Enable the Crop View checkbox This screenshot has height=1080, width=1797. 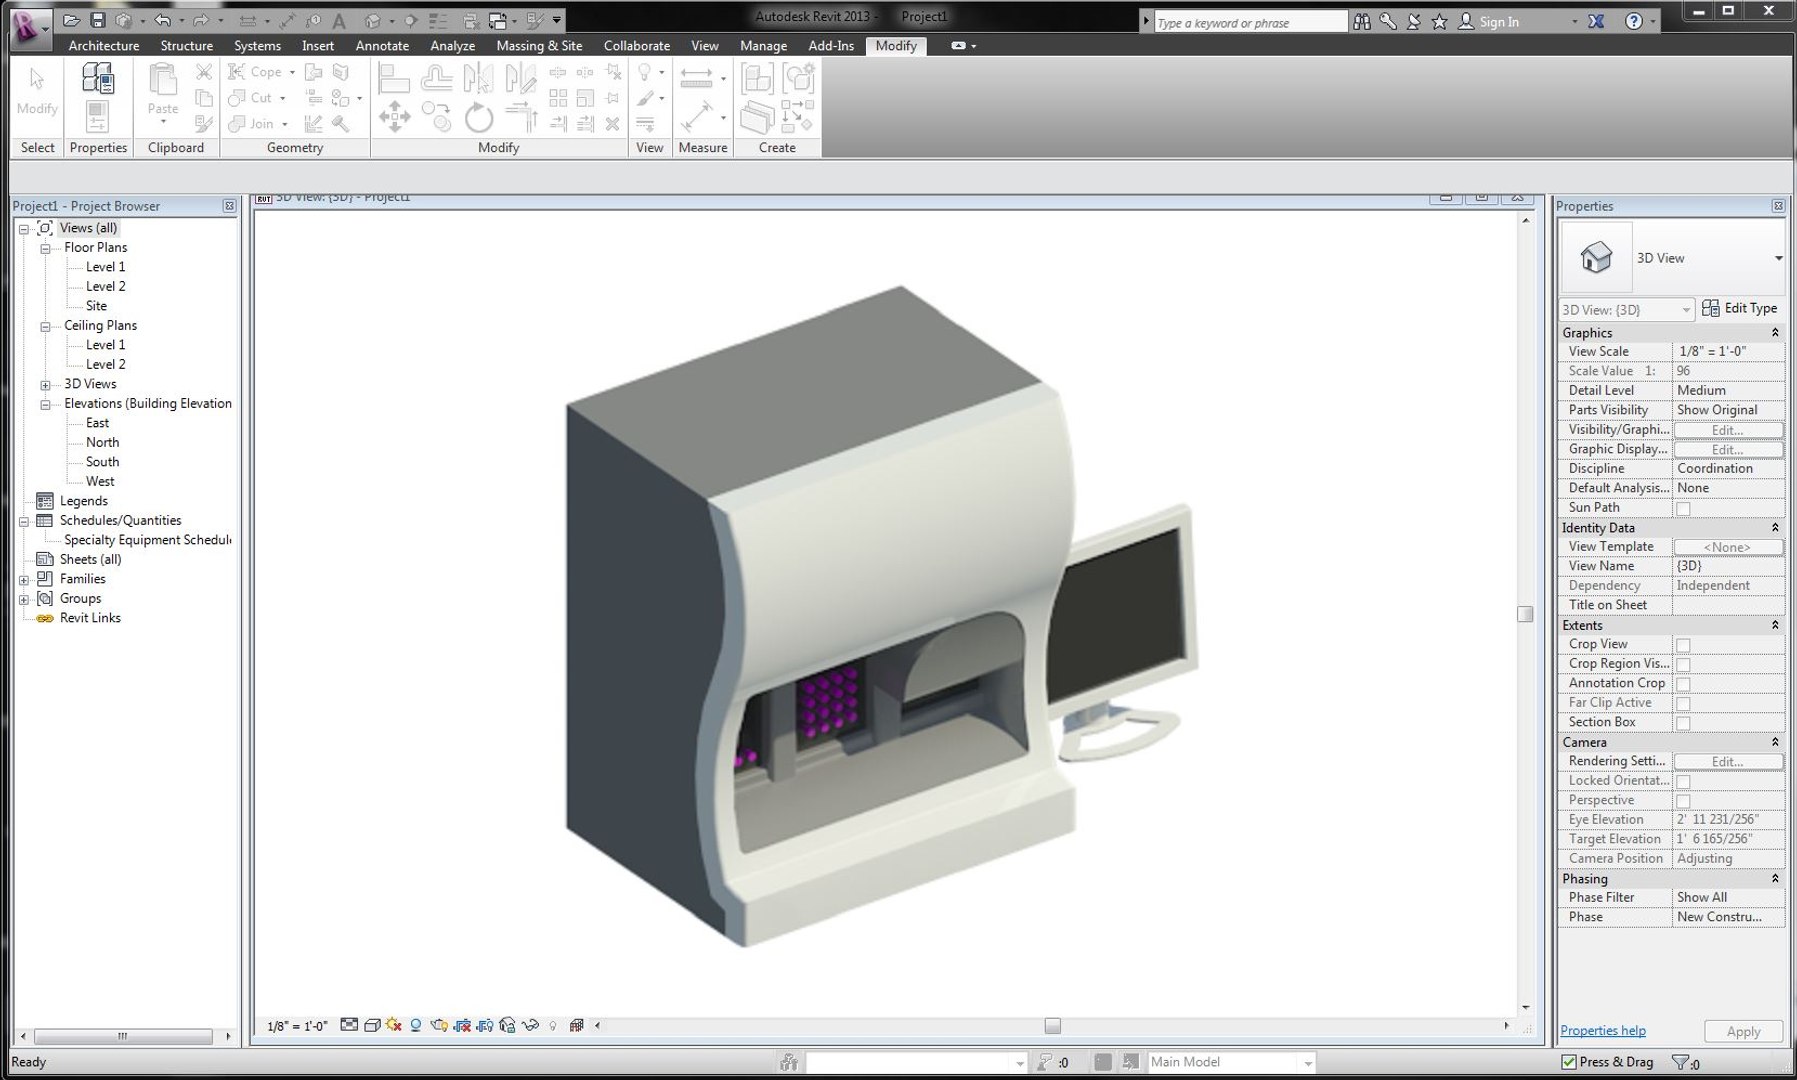pos(1683,645)
